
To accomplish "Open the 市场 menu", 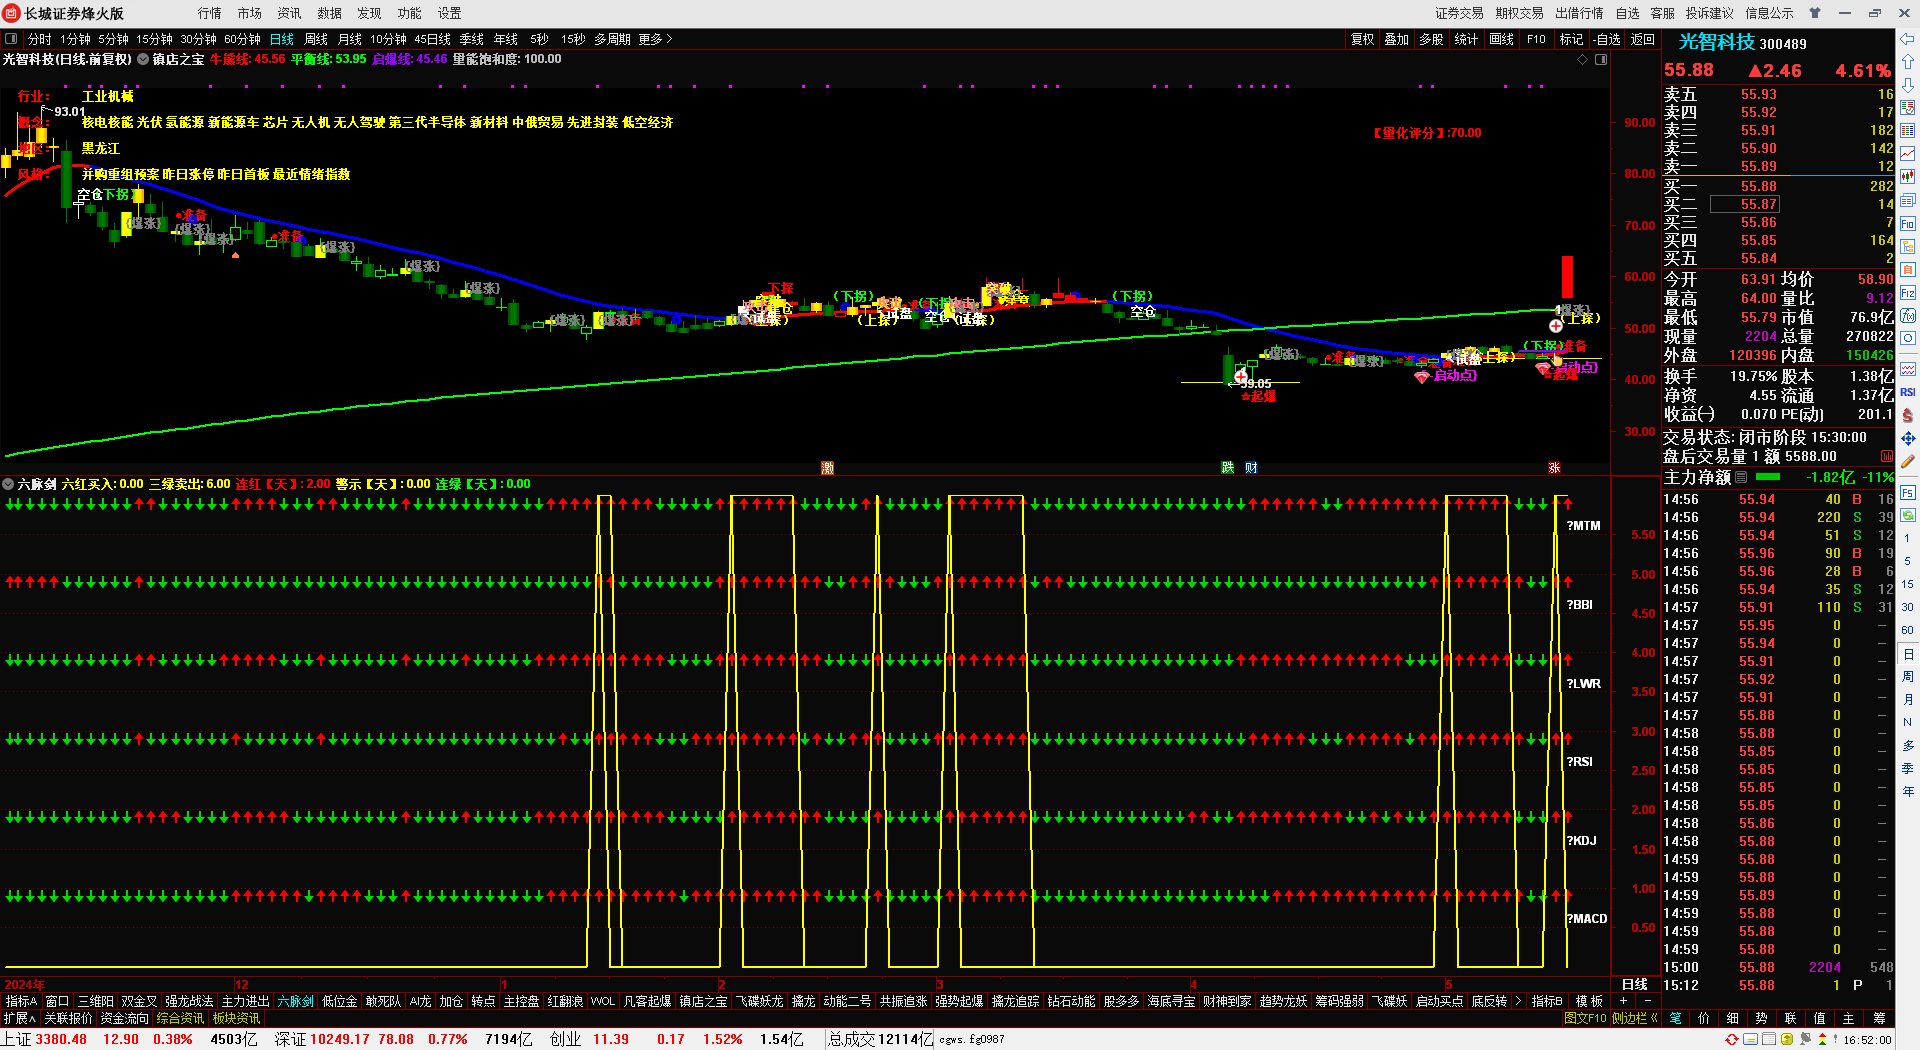I will coord(250,13).
